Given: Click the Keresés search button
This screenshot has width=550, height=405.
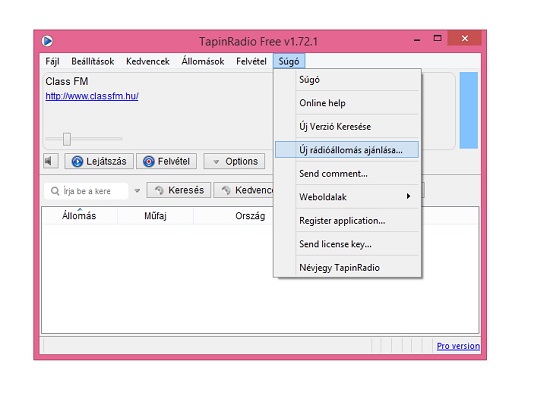Looking at the screenshot, I should point(179,190).
